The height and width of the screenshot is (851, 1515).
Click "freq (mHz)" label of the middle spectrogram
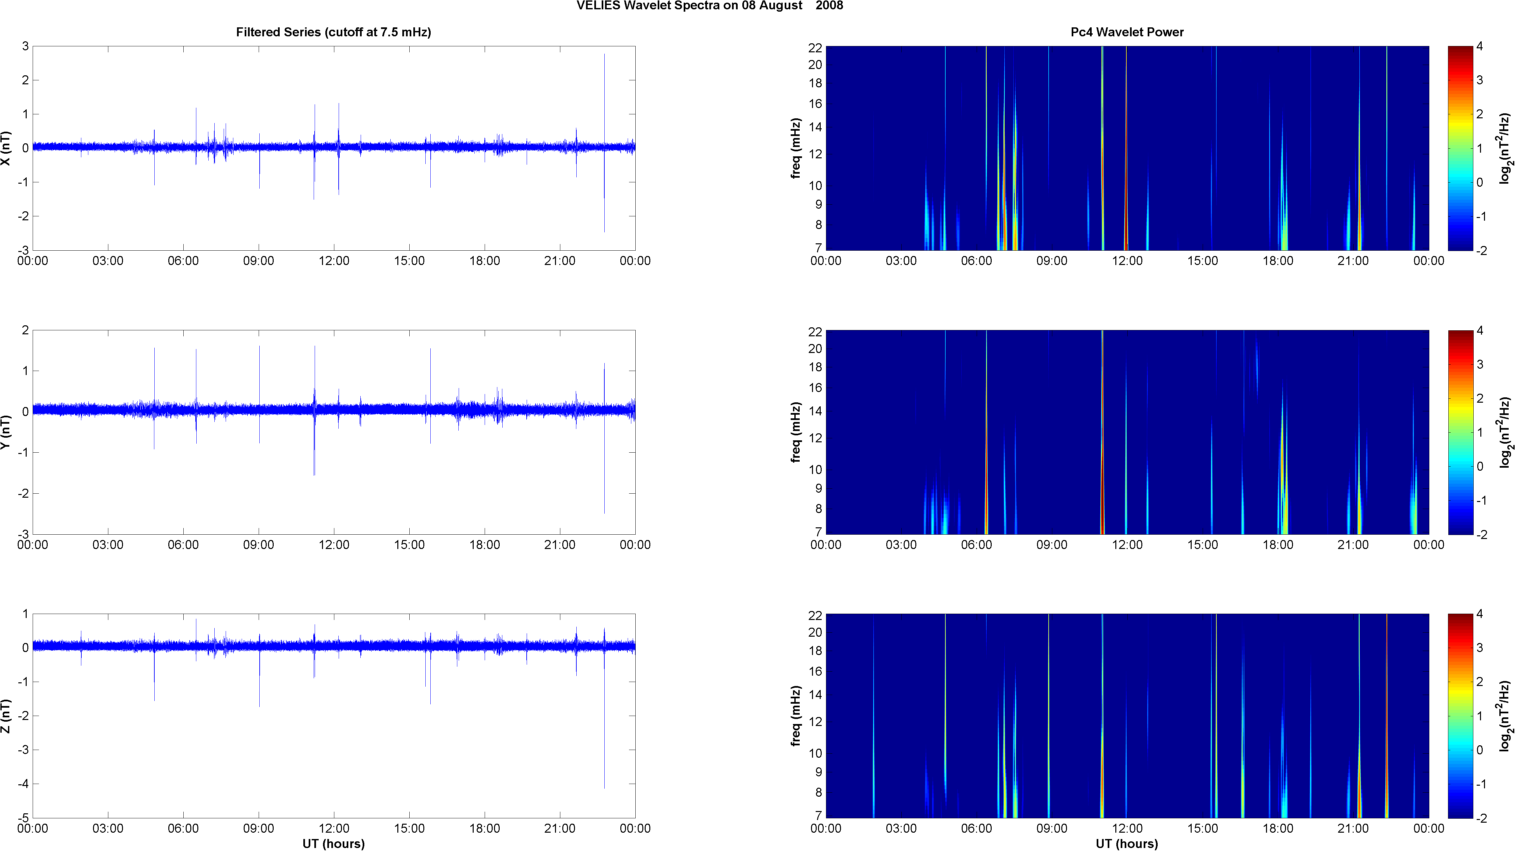click(x=796, y=432)
